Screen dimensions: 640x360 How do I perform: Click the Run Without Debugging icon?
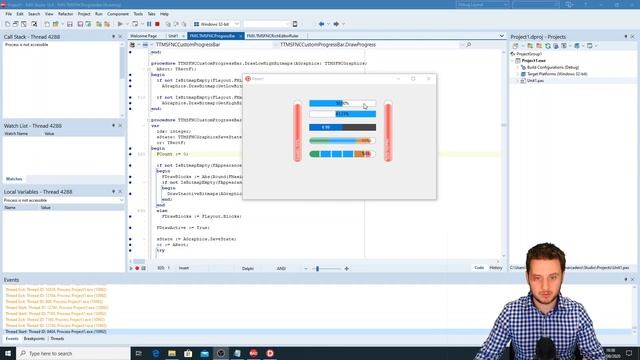pyautogui.click(x=135, y=24)
